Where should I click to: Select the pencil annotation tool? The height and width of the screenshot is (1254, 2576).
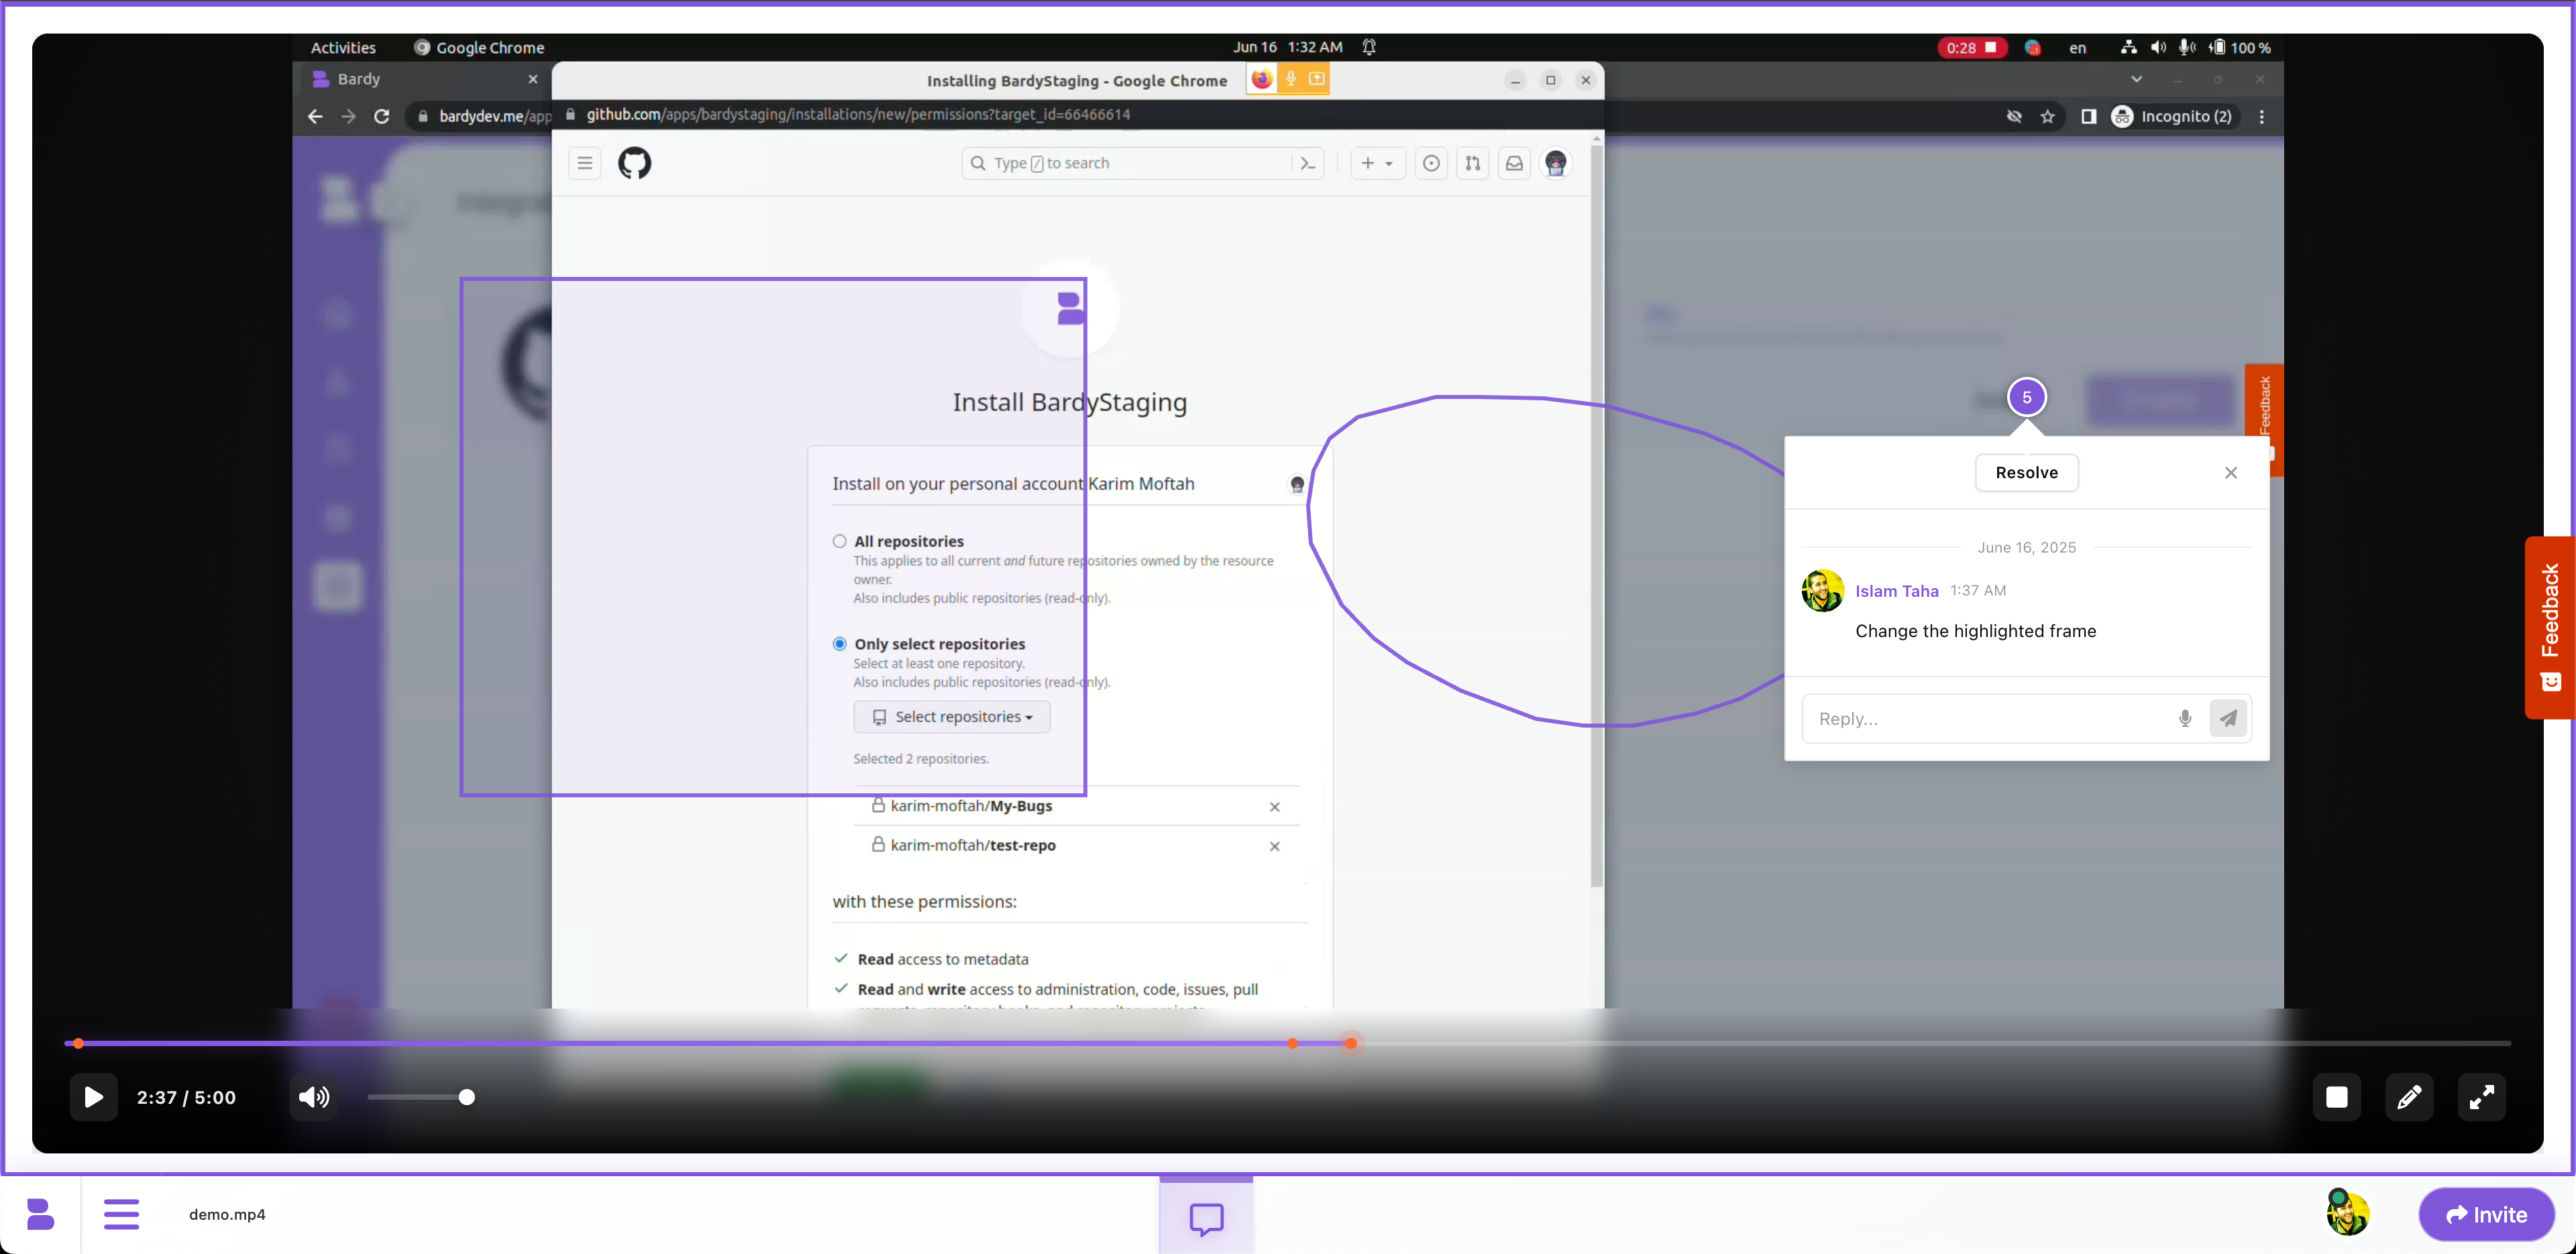[x=2409, y=1097]
